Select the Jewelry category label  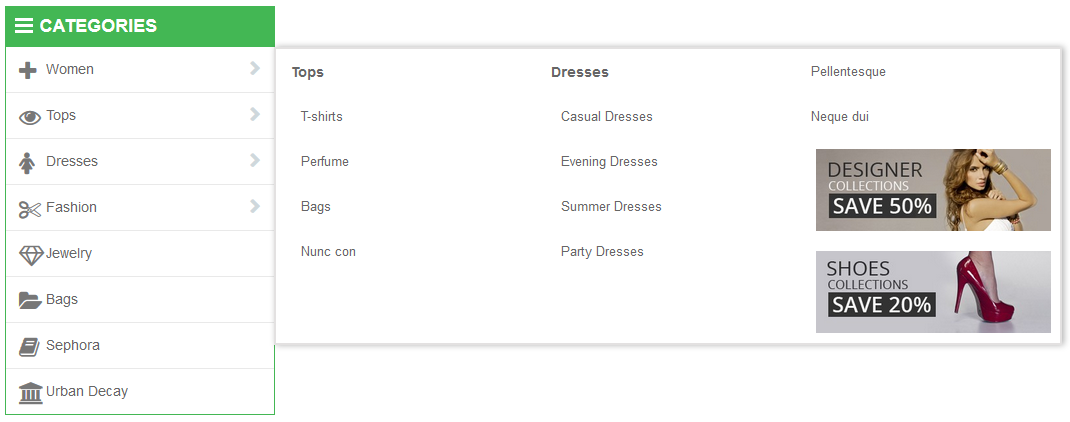click(69, 253)
